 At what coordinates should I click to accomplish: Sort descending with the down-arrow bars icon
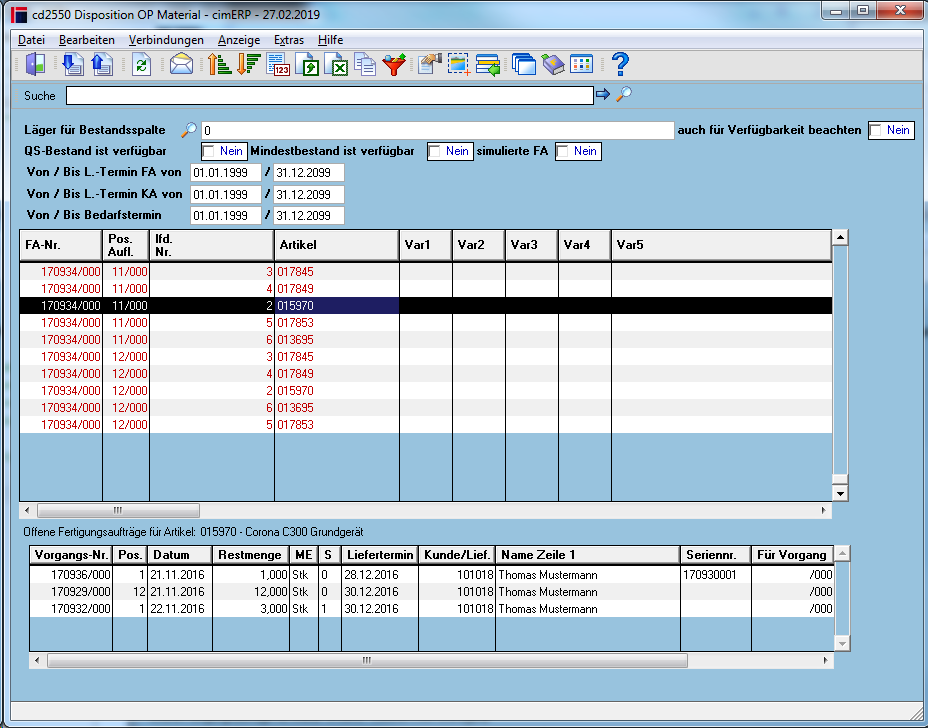click(x=249, y=64)
